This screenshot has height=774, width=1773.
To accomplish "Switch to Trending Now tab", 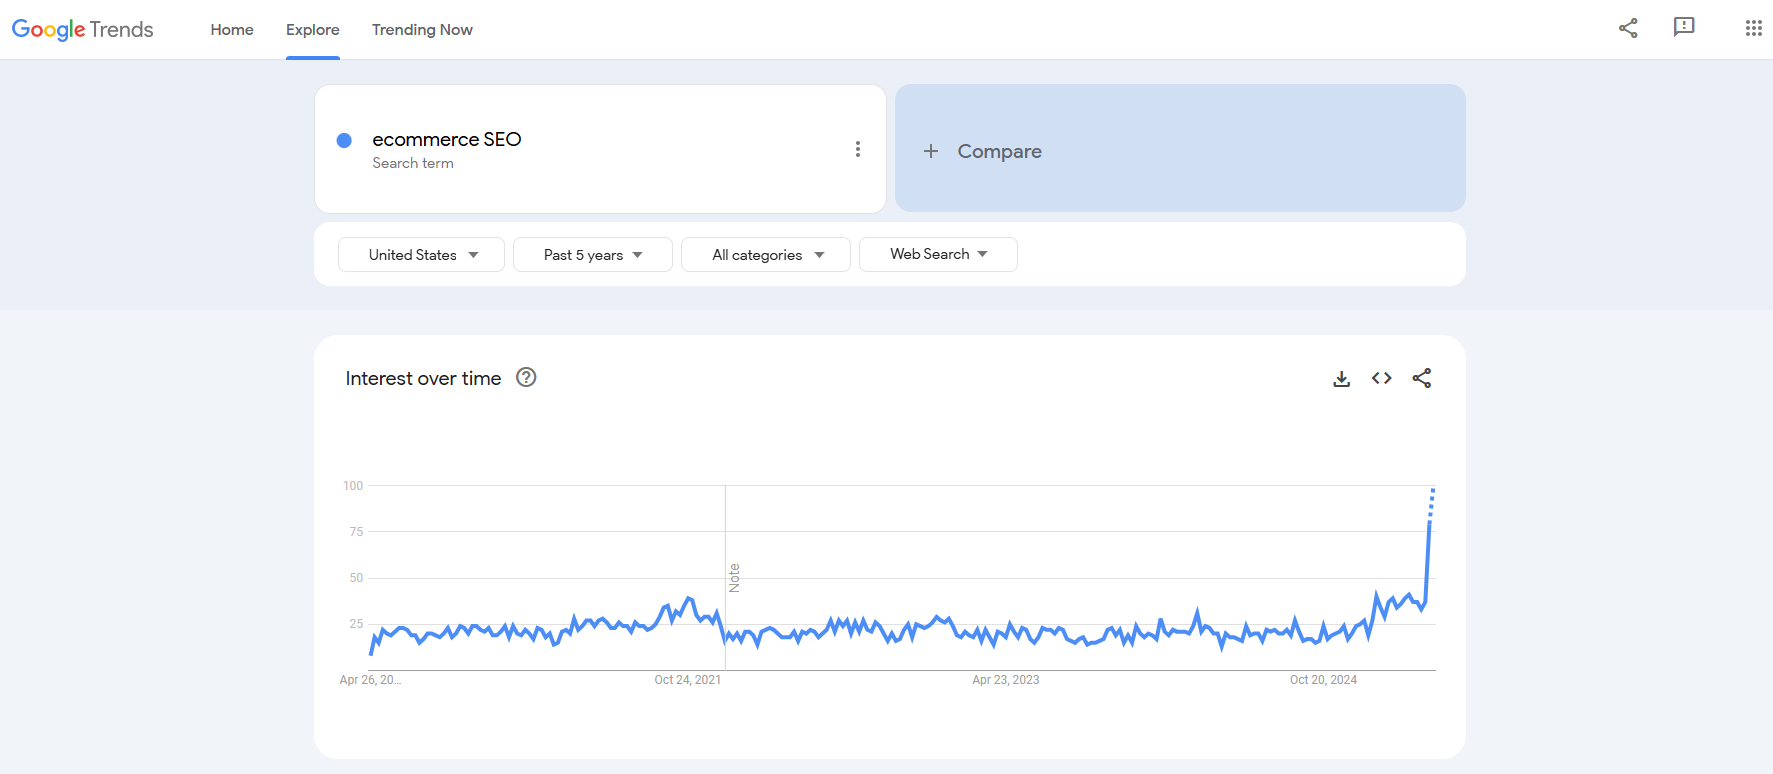I will tap(422, 30).
